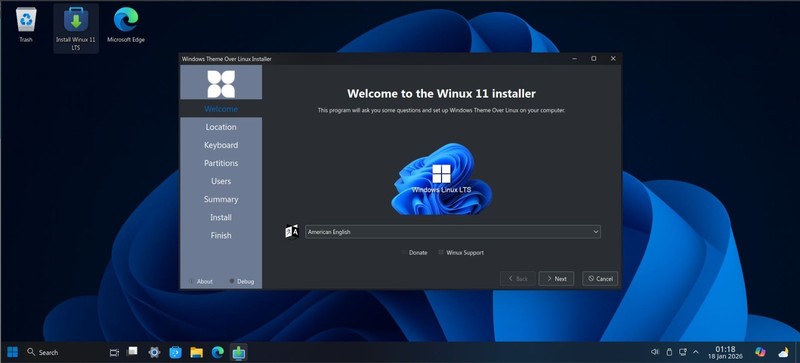Go to the Keyboard step
800x363 pixels.
coord(221,145)
